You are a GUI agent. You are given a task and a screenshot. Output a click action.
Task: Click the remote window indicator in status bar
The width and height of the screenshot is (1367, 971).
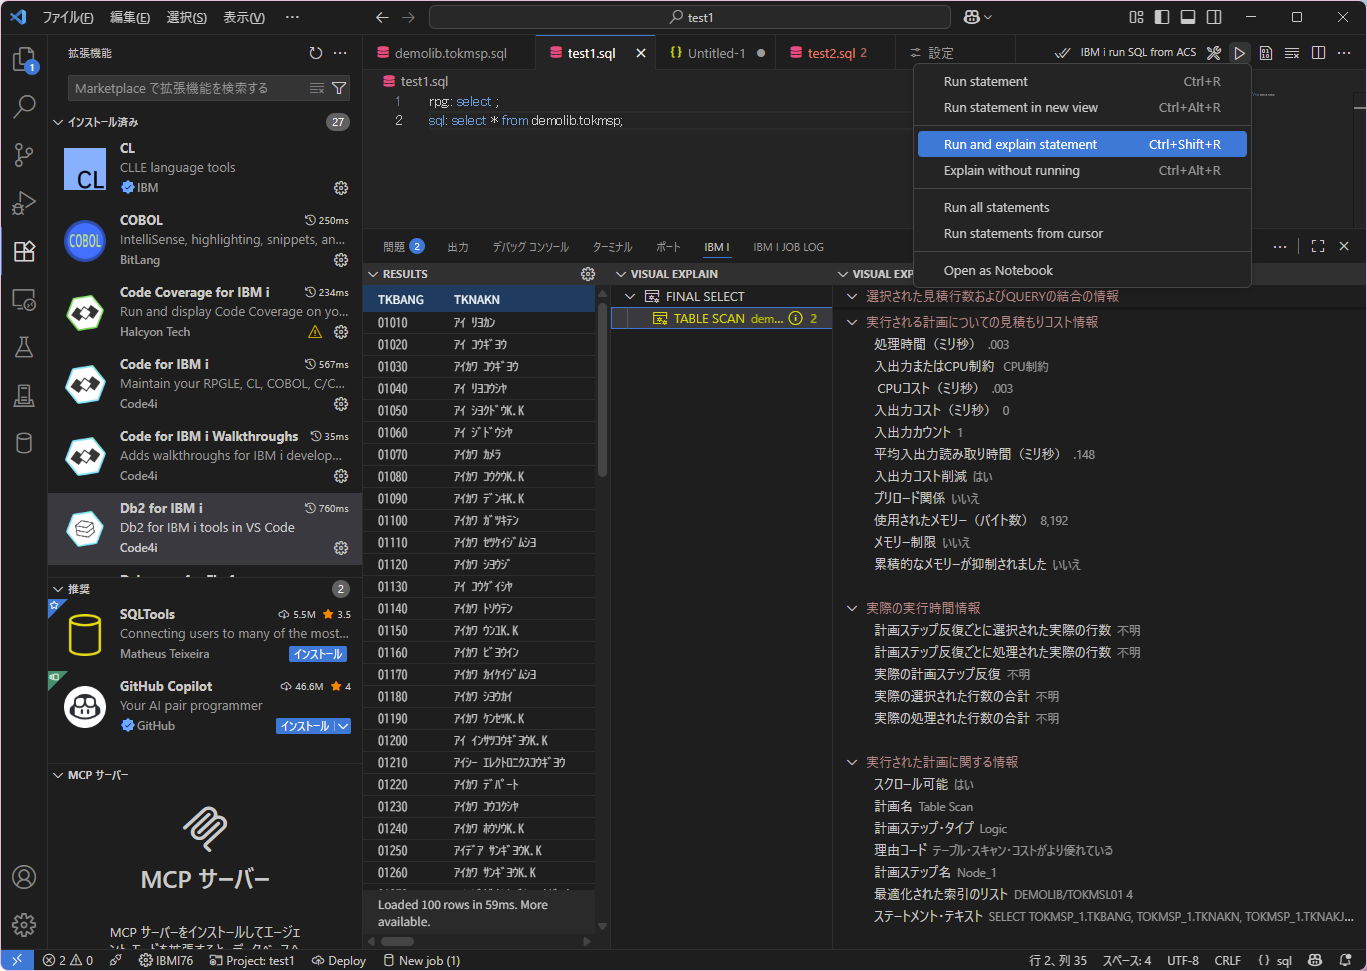[x=17, y=961]
